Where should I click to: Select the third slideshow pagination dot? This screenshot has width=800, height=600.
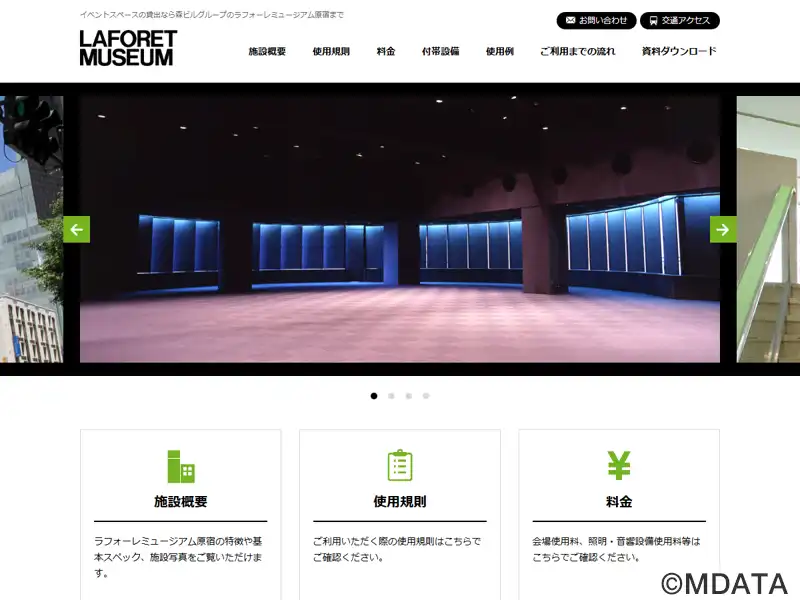[408, 396]
